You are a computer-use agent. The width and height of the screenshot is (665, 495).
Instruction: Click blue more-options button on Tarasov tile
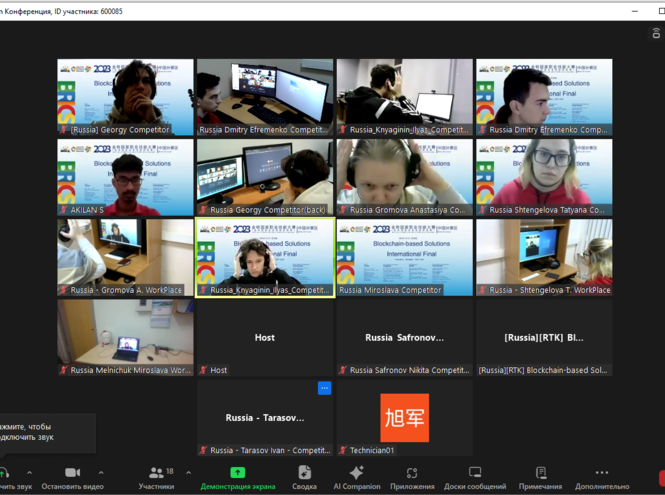click(x=324, y=388)
